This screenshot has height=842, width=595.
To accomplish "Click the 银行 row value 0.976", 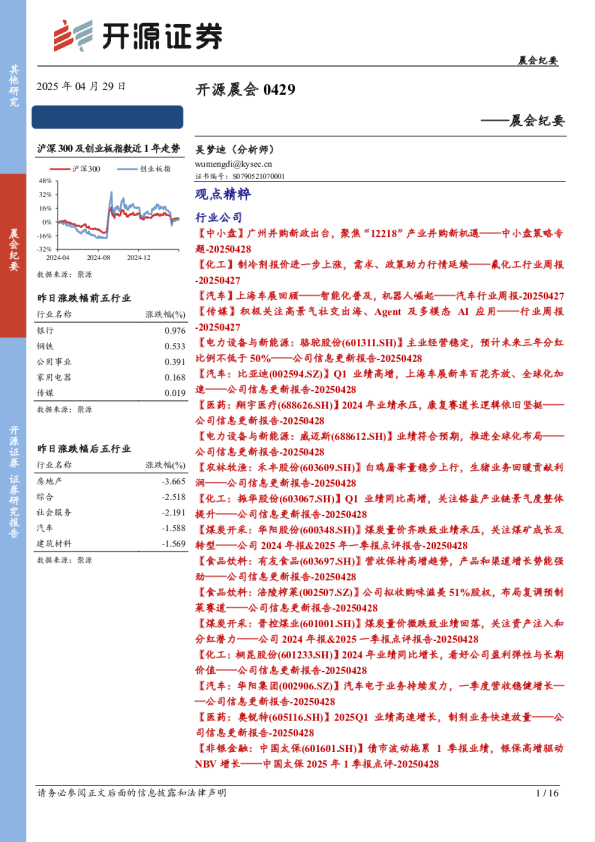I will click(175, 331).
